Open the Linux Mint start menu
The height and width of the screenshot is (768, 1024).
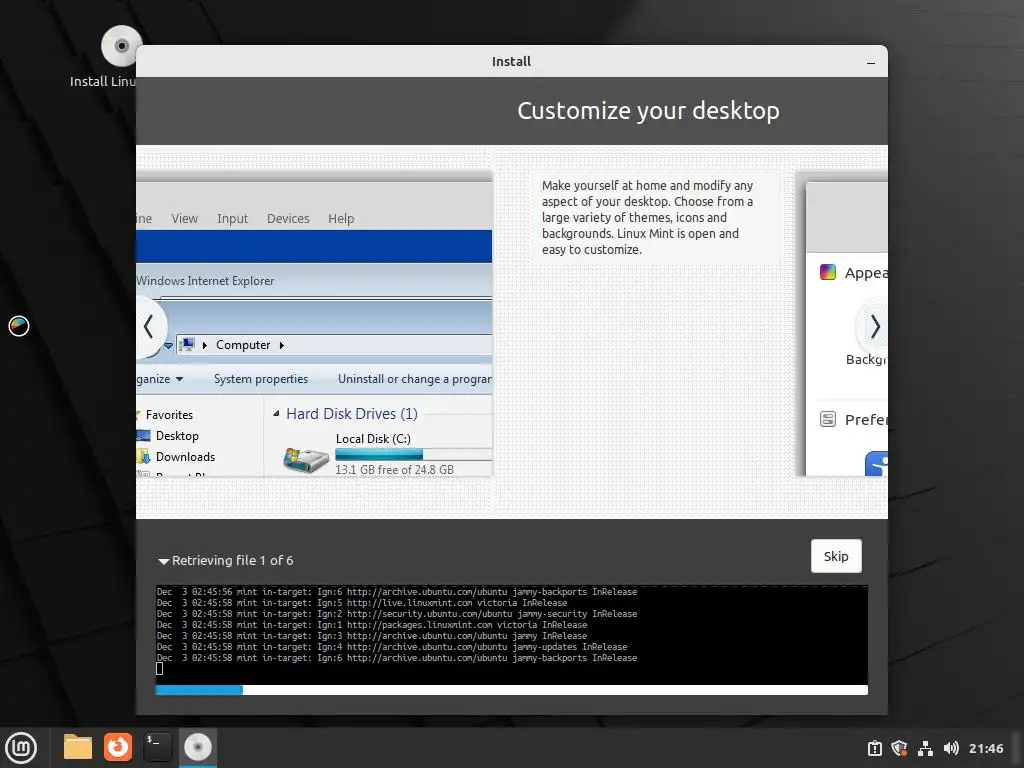pos(21,747)
